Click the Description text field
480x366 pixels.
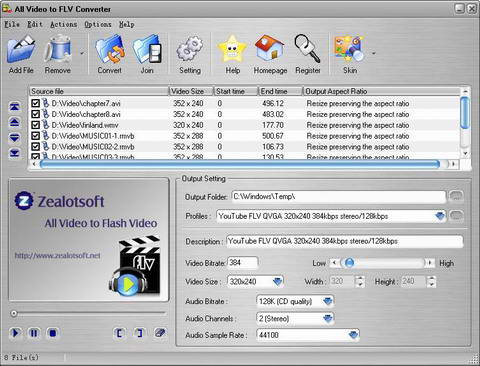pyautogui.click(x=345, y=241)
